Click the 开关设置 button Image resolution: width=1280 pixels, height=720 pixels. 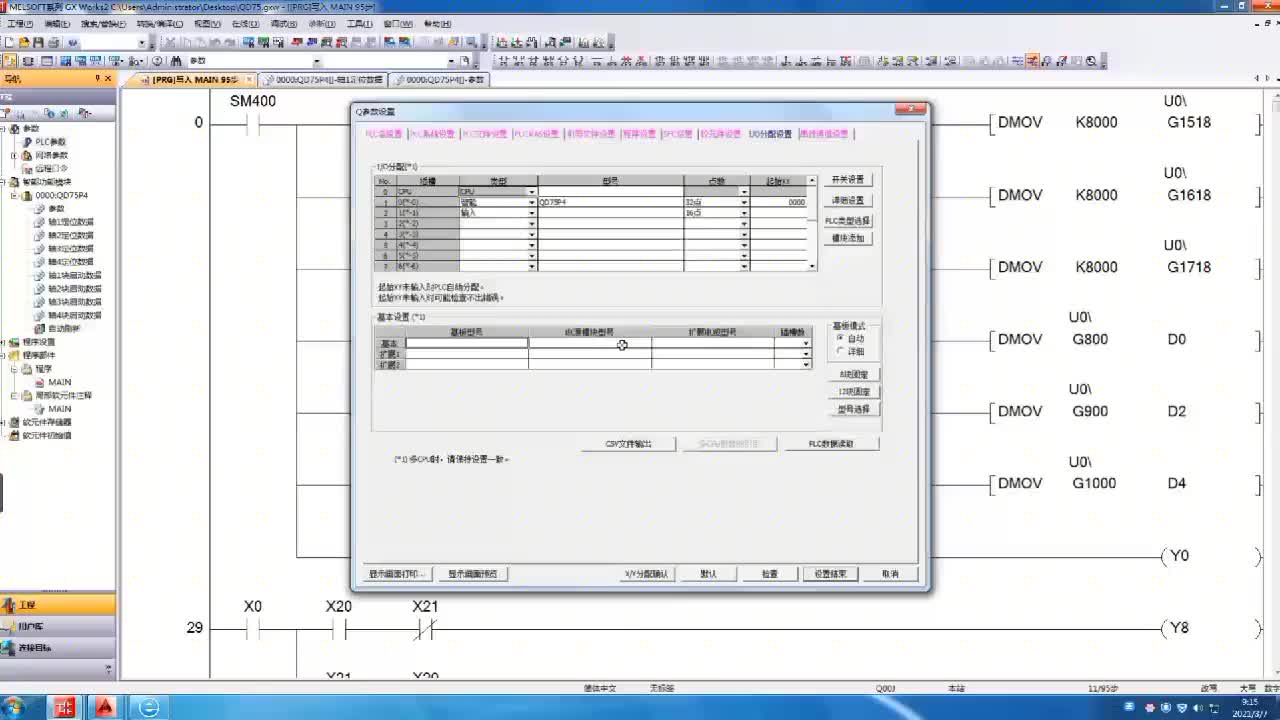coord(848,180)
